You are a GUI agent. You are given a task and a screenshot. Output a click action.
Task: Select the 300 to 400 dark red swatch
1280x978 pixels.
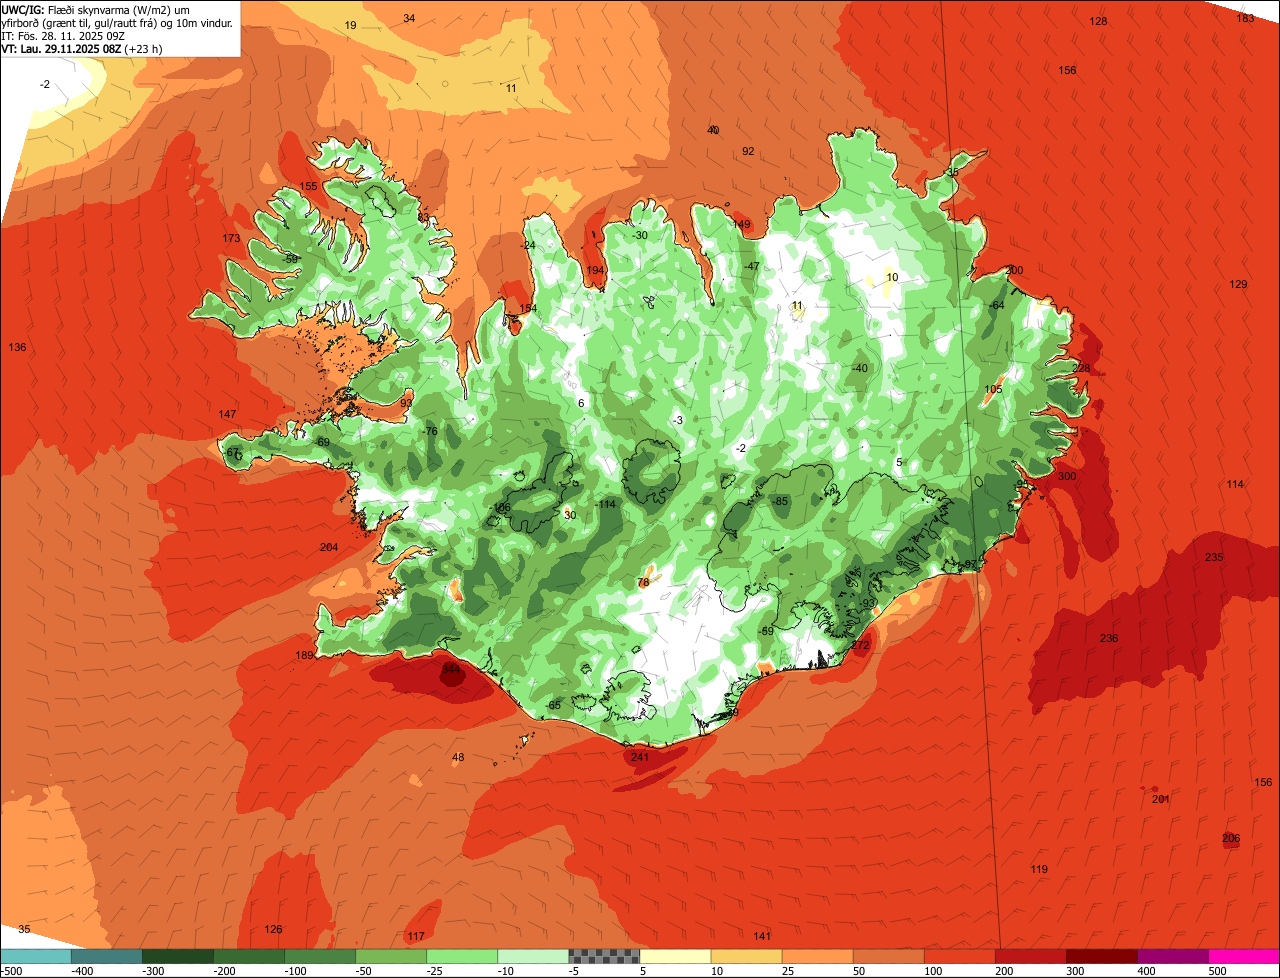pos(1101,956)
